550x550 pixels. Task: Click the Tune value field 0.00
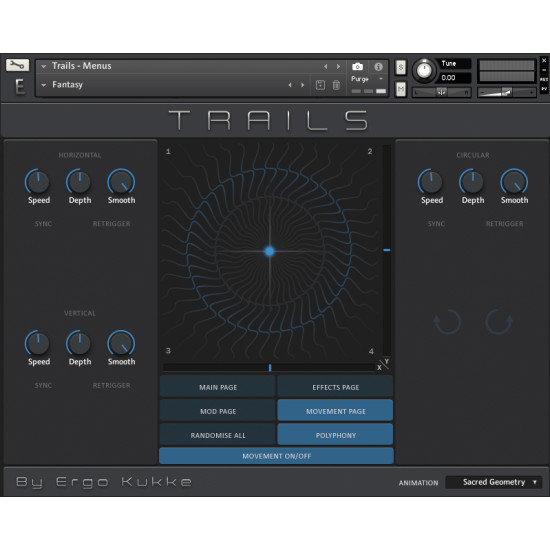(x=455, y=78)
